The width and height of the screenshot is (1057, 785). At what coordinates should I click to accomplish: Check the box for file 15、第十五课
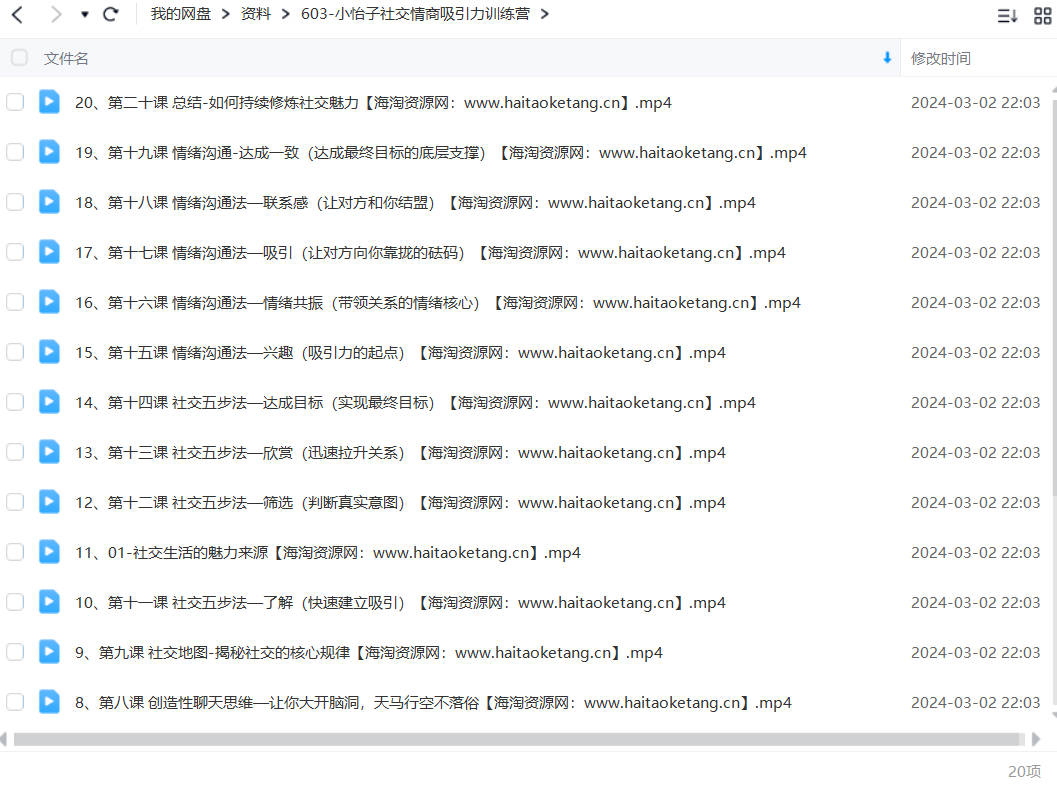point(15,352)
